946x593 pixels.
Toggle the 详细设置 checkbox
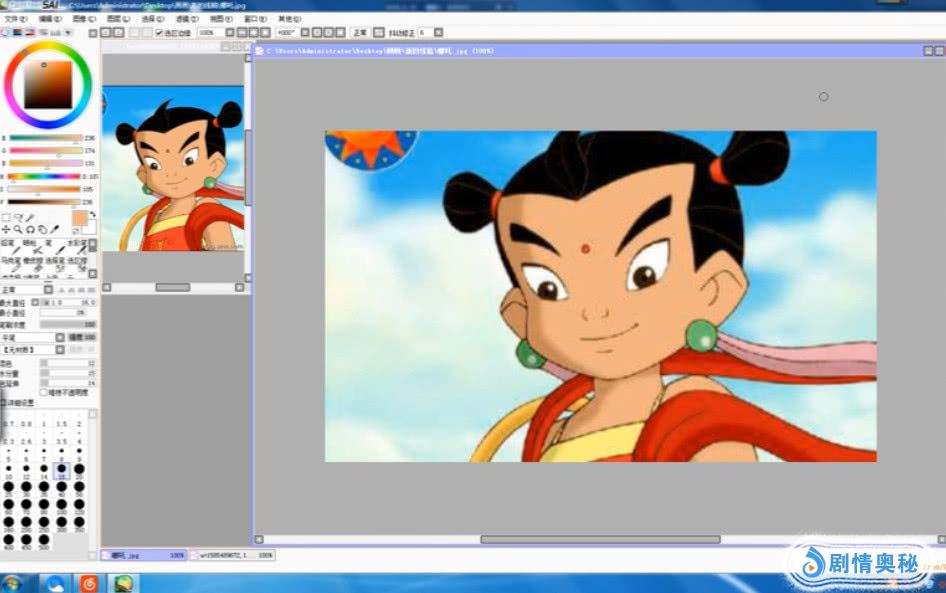click(4, 402)
